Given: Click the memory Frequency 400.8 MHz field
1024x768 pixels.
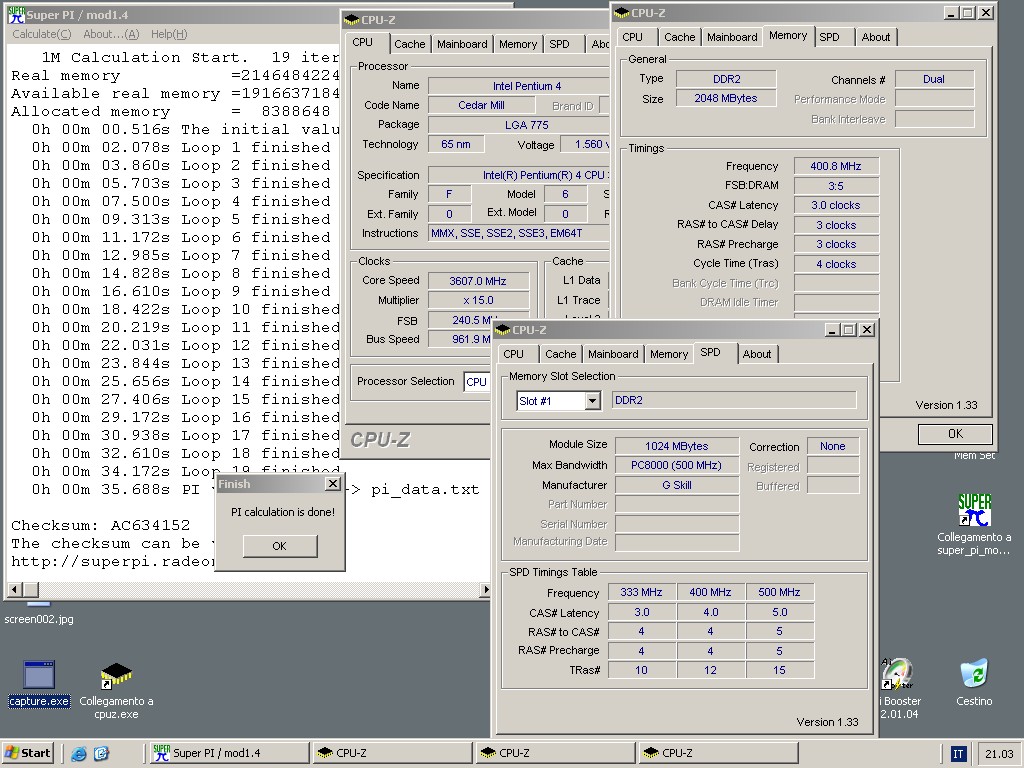Looking at the screenshot, I should (x=836, y=167).
